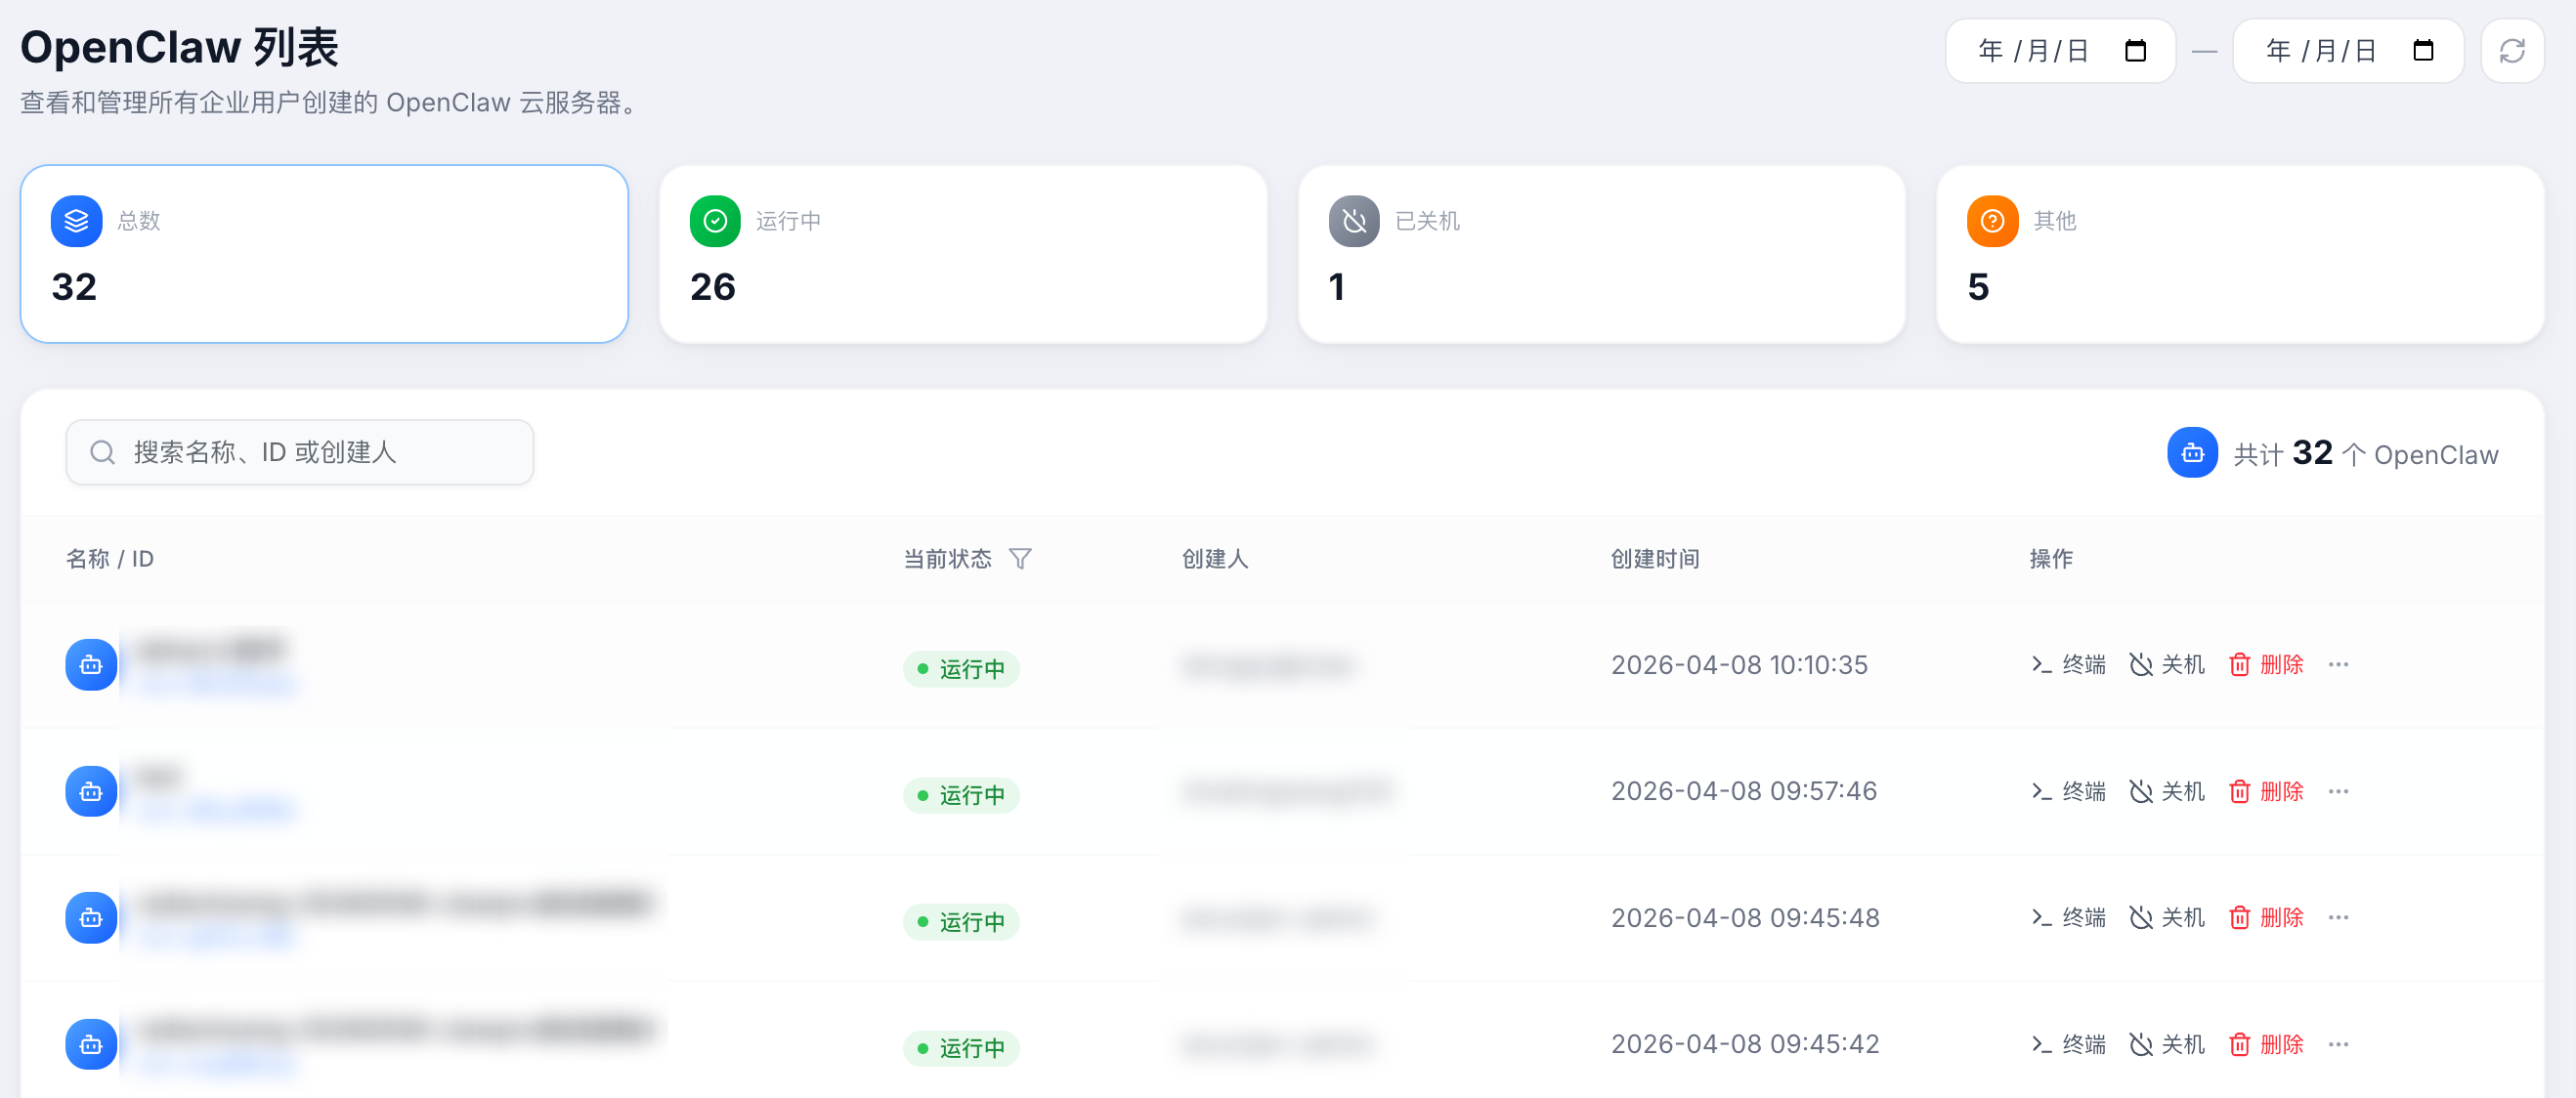Click the green check icon on 运行中 card
This screenshot has height=1098, width=2576.
715,221
